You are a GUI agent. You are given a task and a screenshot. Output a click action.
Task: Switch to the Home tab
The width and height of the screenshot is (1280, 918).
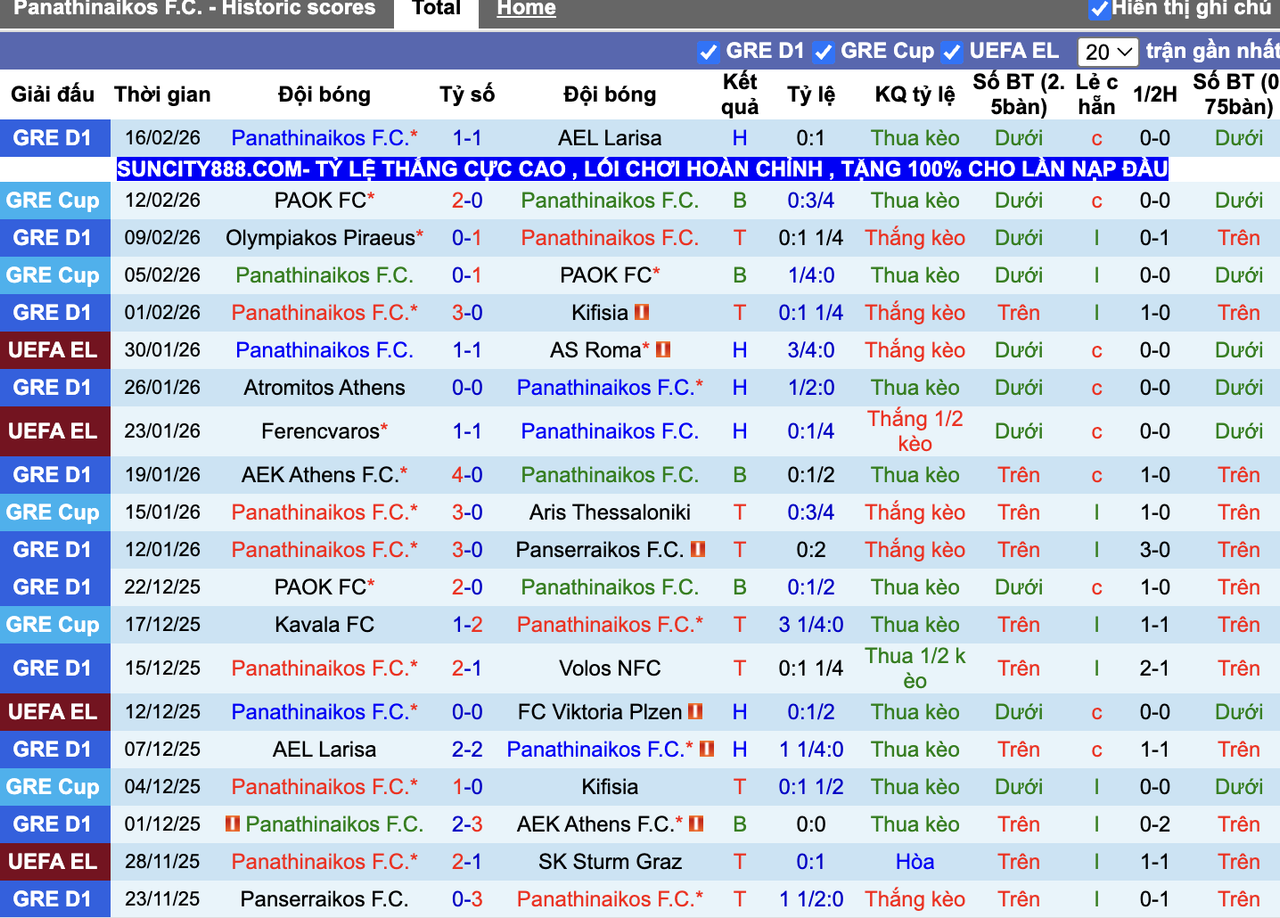click(x=526, y=9)
